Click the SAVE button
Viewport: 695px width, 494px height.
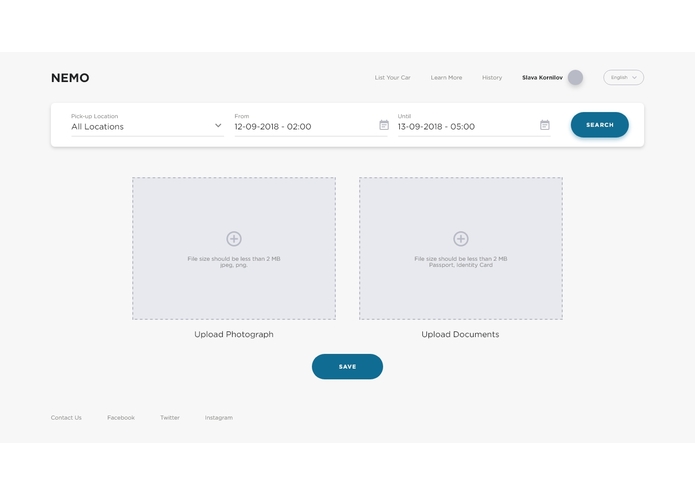[x=348, y=366]
